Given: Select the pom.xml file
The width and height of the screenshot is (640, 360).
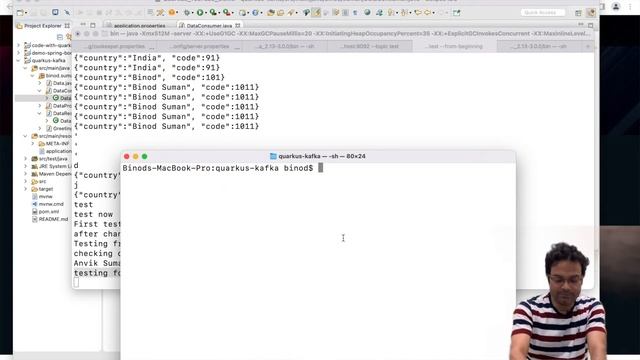Looking at the screenshot, I should (x=45, y=211).
